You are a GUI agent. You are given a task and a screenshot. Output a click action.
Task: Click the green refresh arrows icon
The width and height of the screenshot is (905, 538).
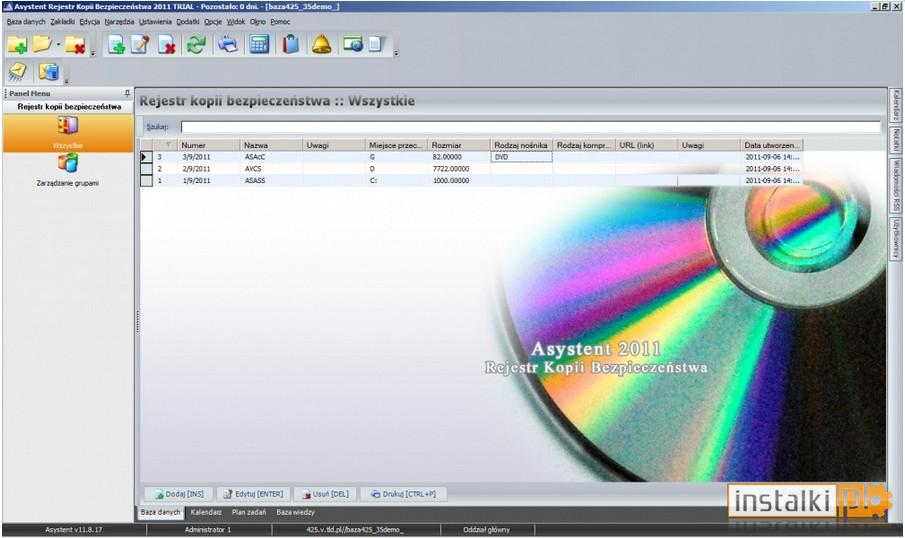pyautogui.click(x=196, y=44)
